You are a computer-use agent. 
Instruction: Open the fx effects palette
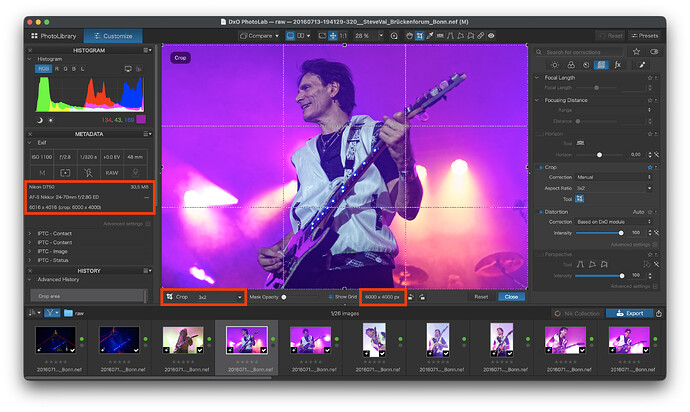(x=616, y=64)
